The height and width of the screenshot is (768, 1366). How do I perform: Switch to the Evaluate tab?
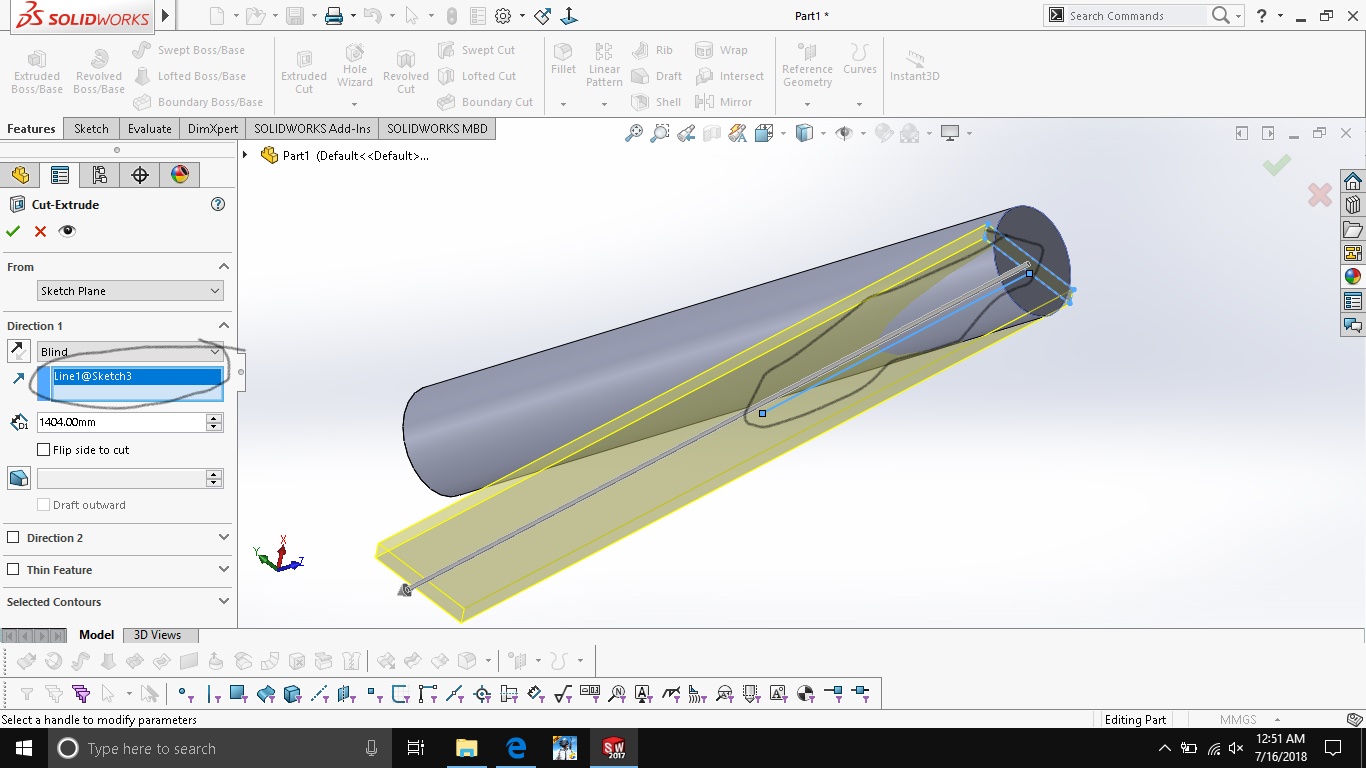tap(149, 129)
